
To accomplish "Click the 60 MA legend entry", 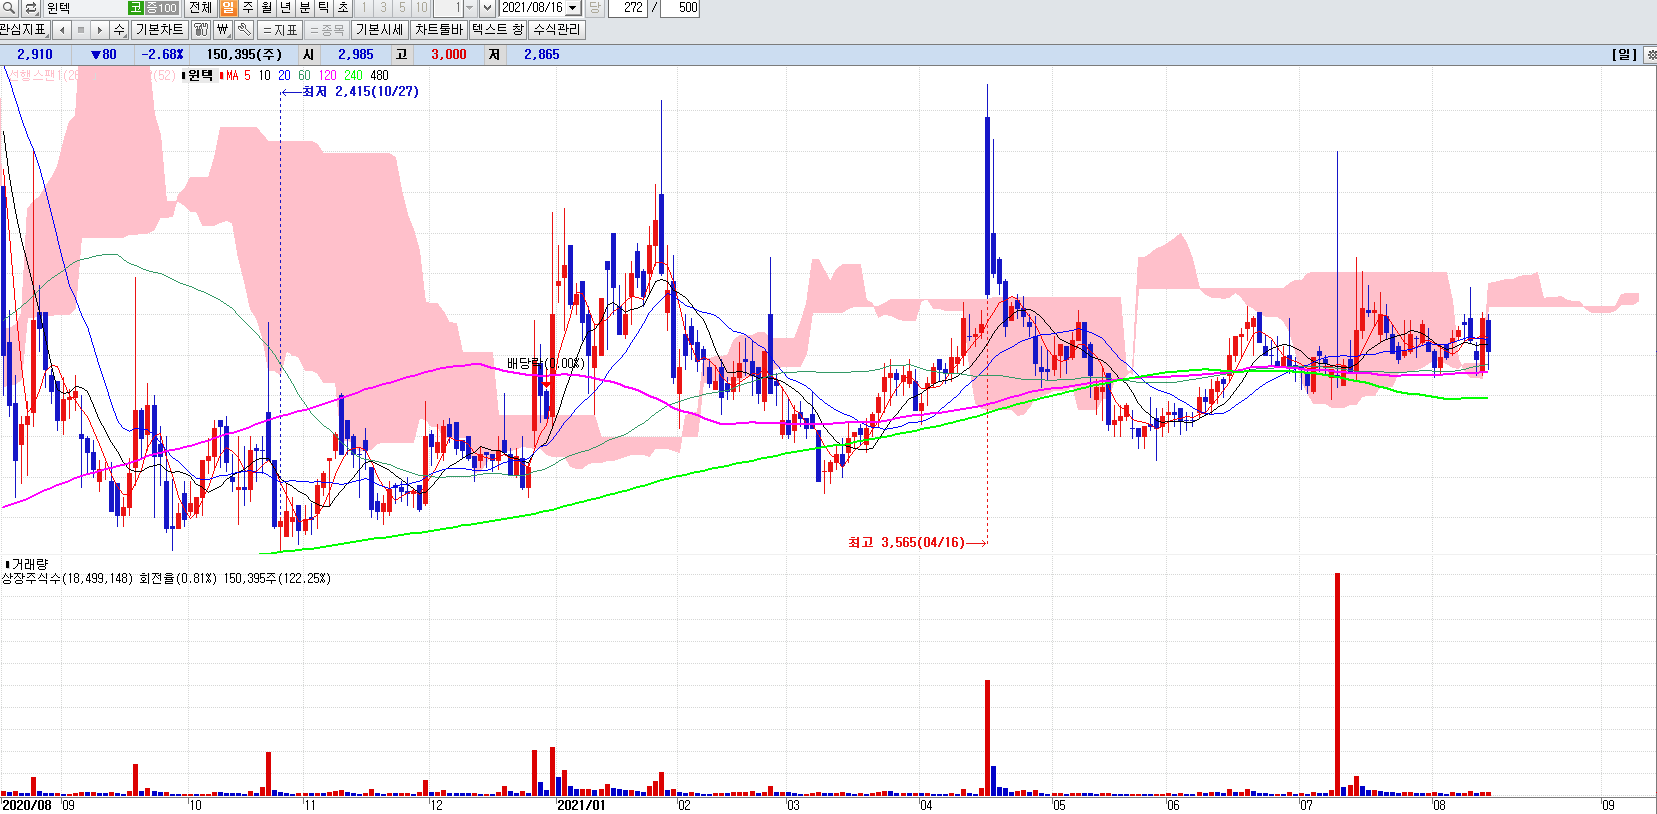I will coord(304,75).
